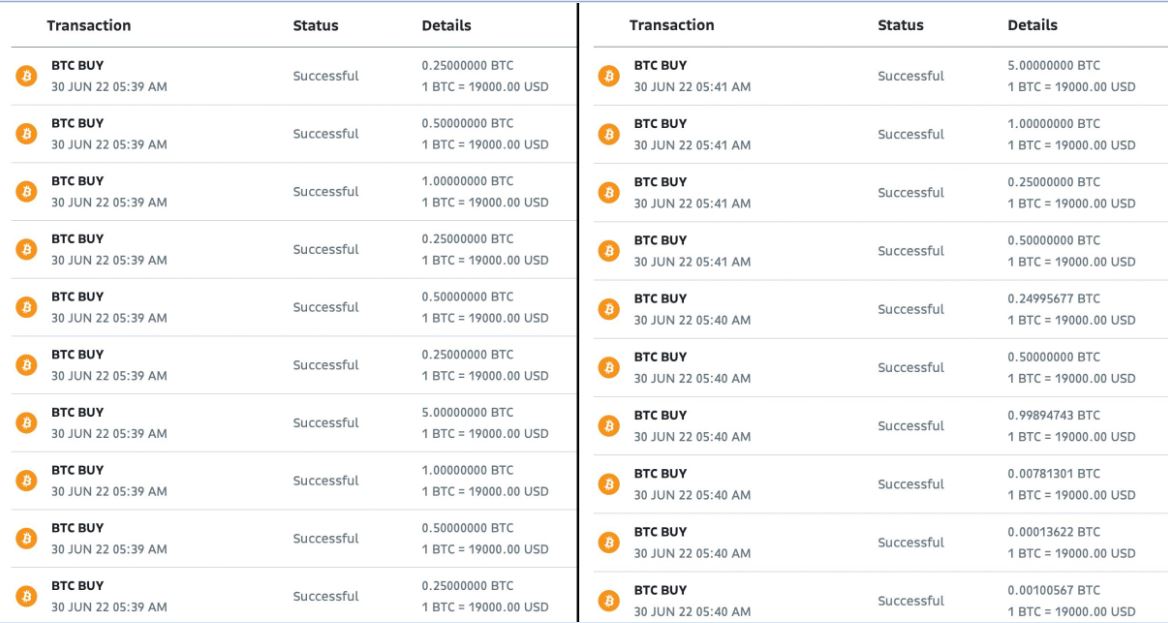Select 5.00000000 BTC amount in the 05:41 AM row
Screen dimensions: 1168x623
pyautogui.click(x=1053, y=66)
